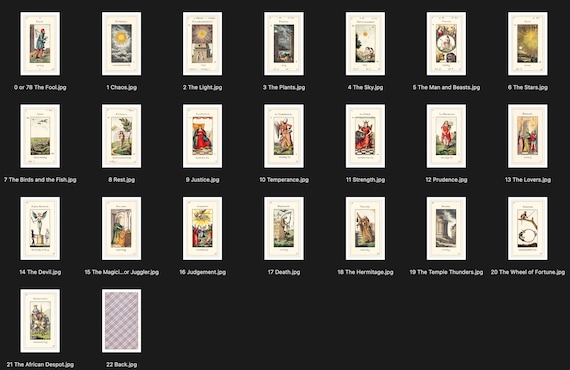Select the Justice card thumbnail
The height and width of the screenshot is (370, 570).
(x=202, y=136)
